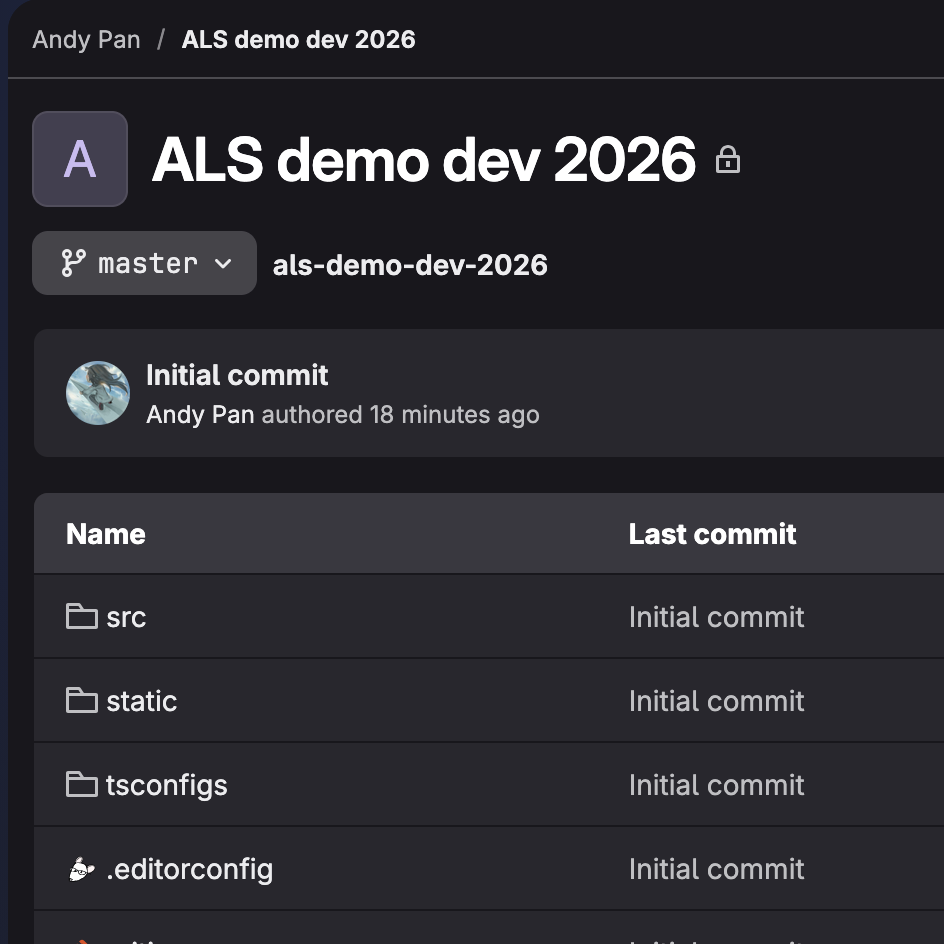Click the branch icon in selector

[73, 263]
